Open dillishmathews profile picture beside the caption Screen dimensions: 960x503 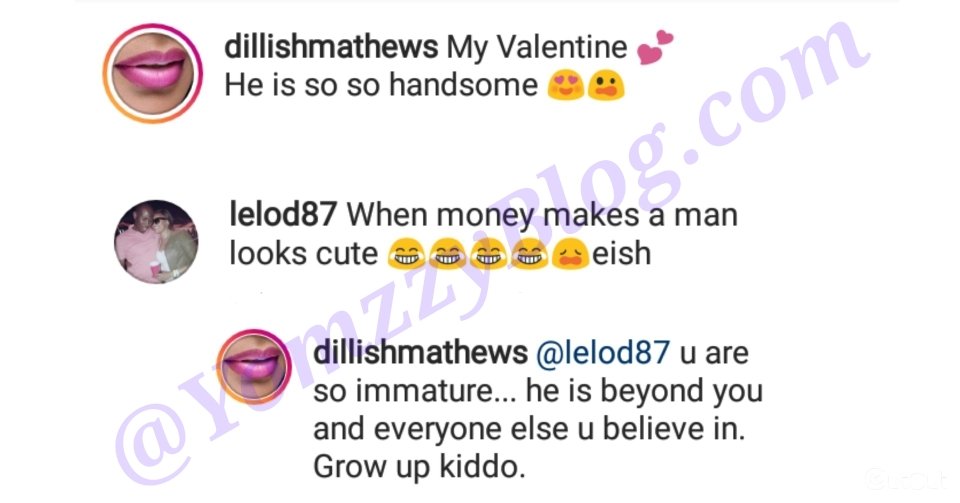152,73
